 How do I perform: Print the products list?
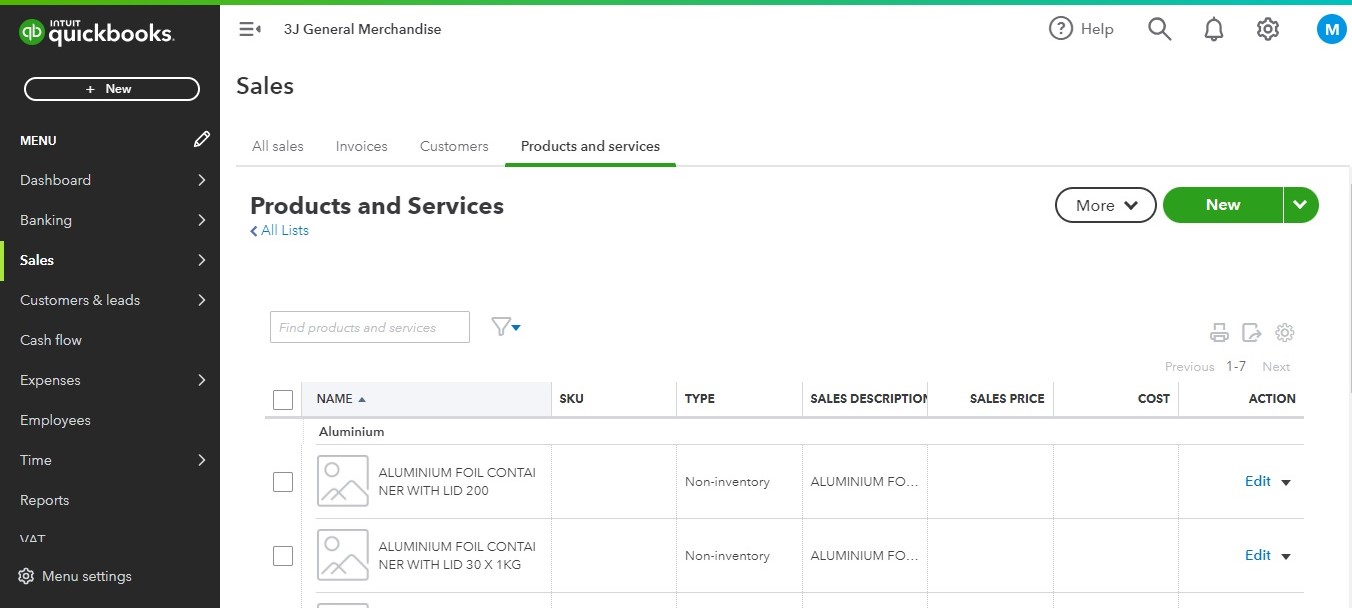point(1219,333)
